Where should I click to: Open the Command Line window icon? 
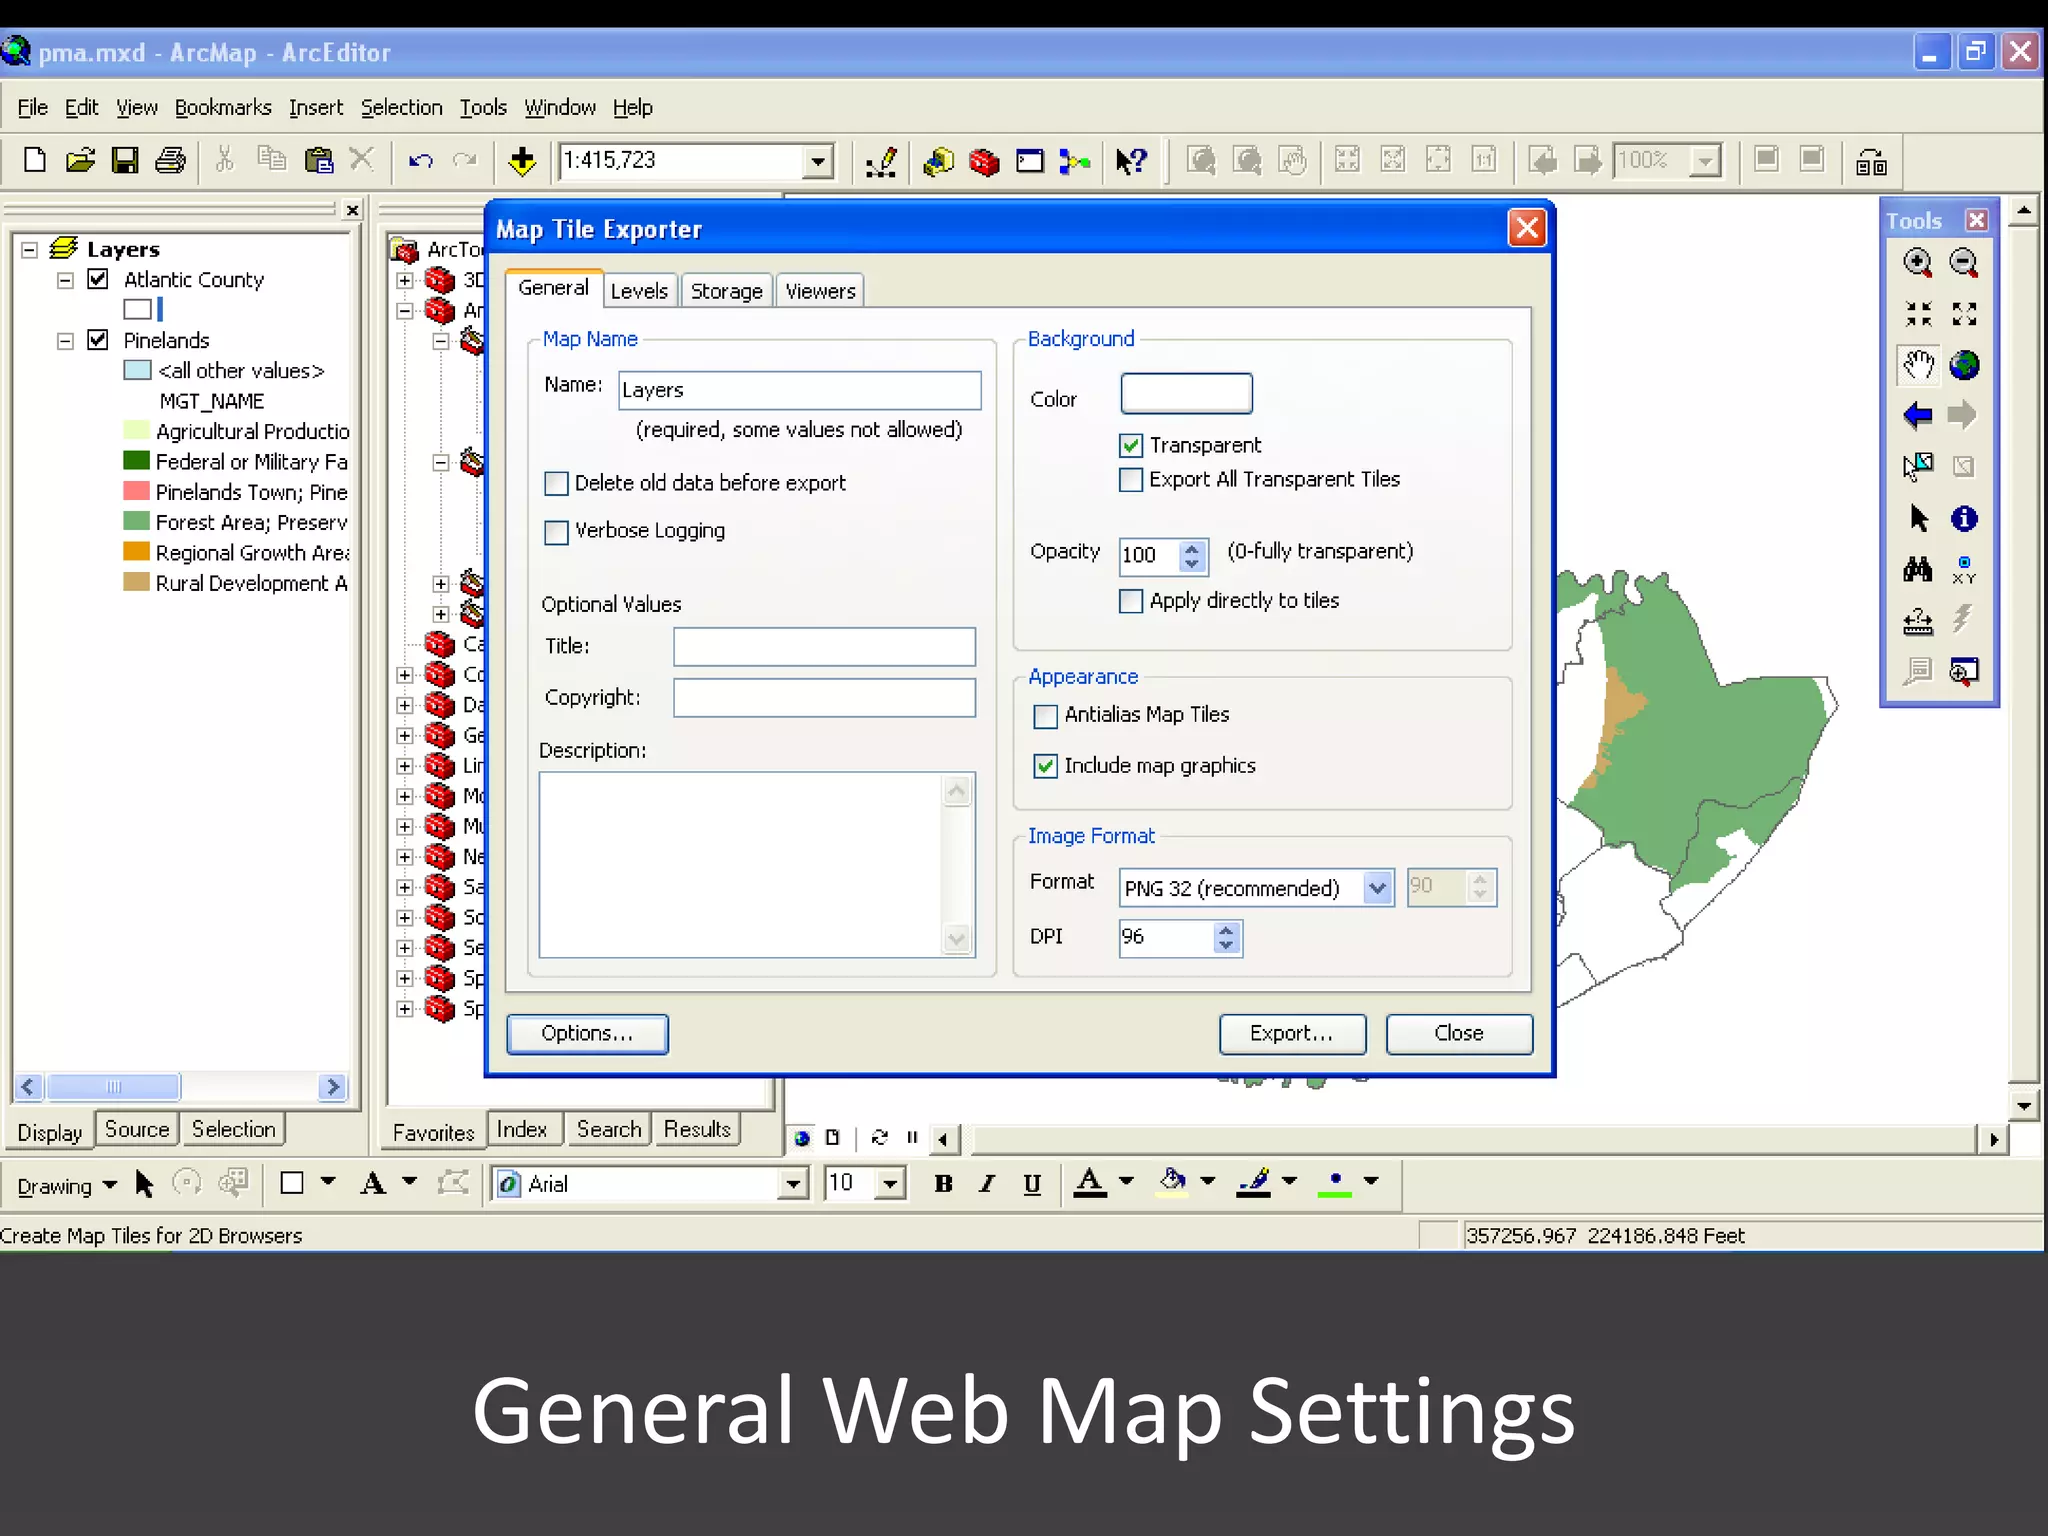(1029, 161)
